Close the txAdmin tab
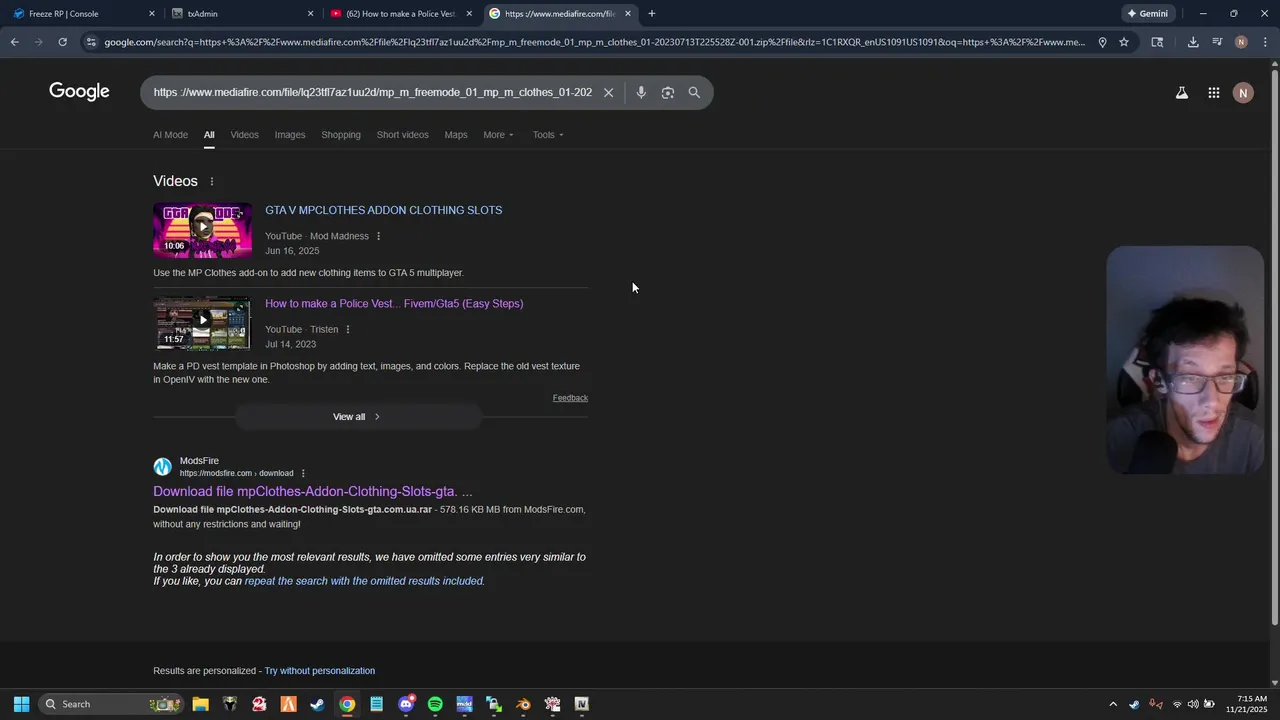The image size is (1280, 720). [x=310, y=14]
